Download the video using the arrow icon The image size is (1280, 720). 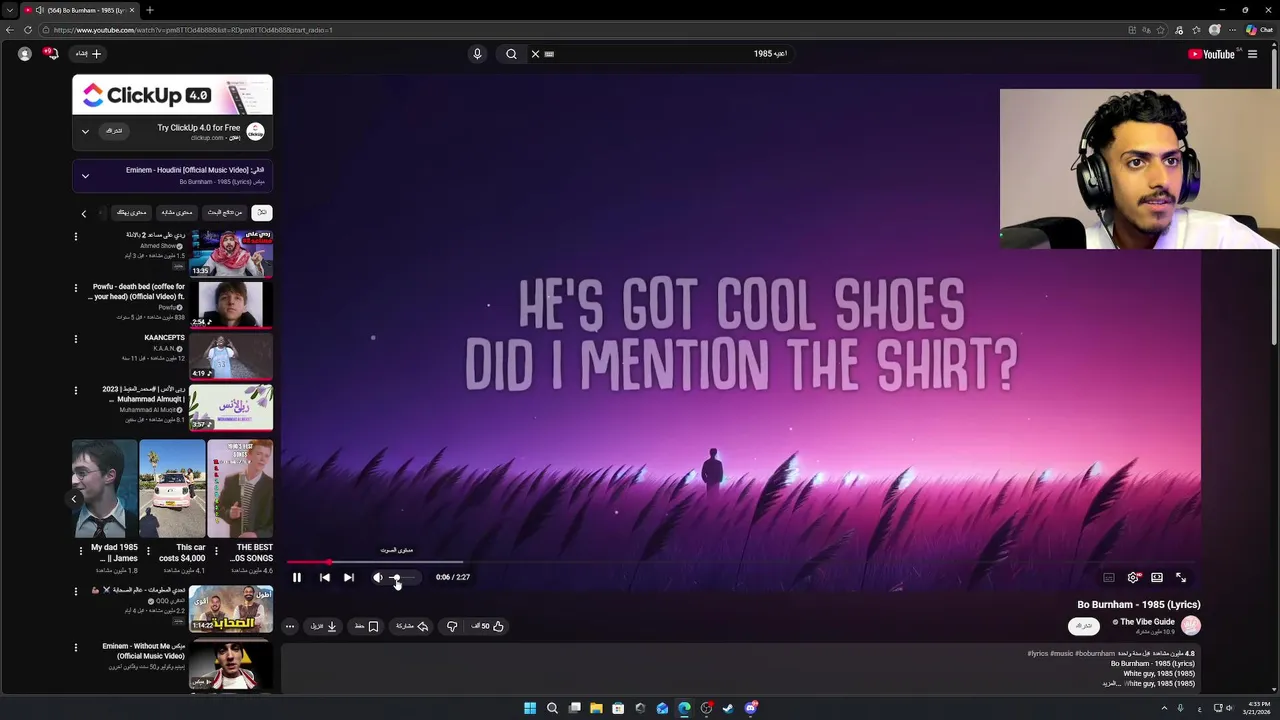pos(324,626)
